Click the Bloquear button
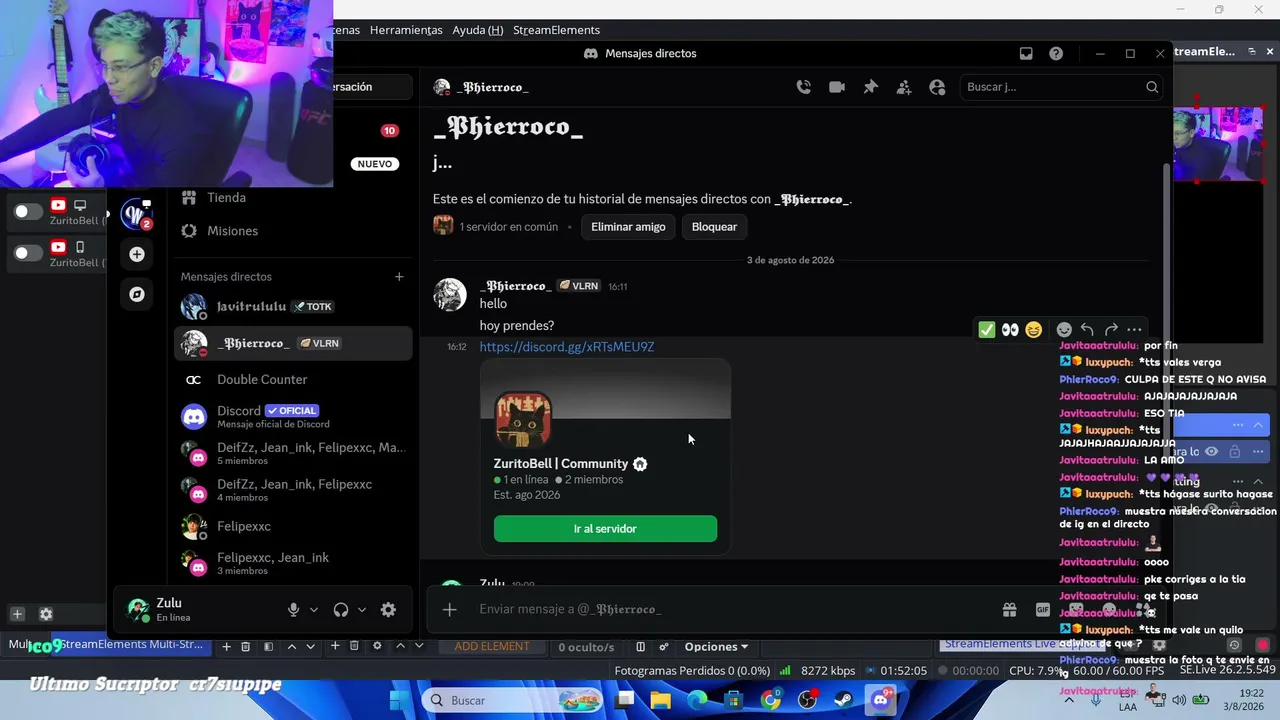 (x=714, y=227)
